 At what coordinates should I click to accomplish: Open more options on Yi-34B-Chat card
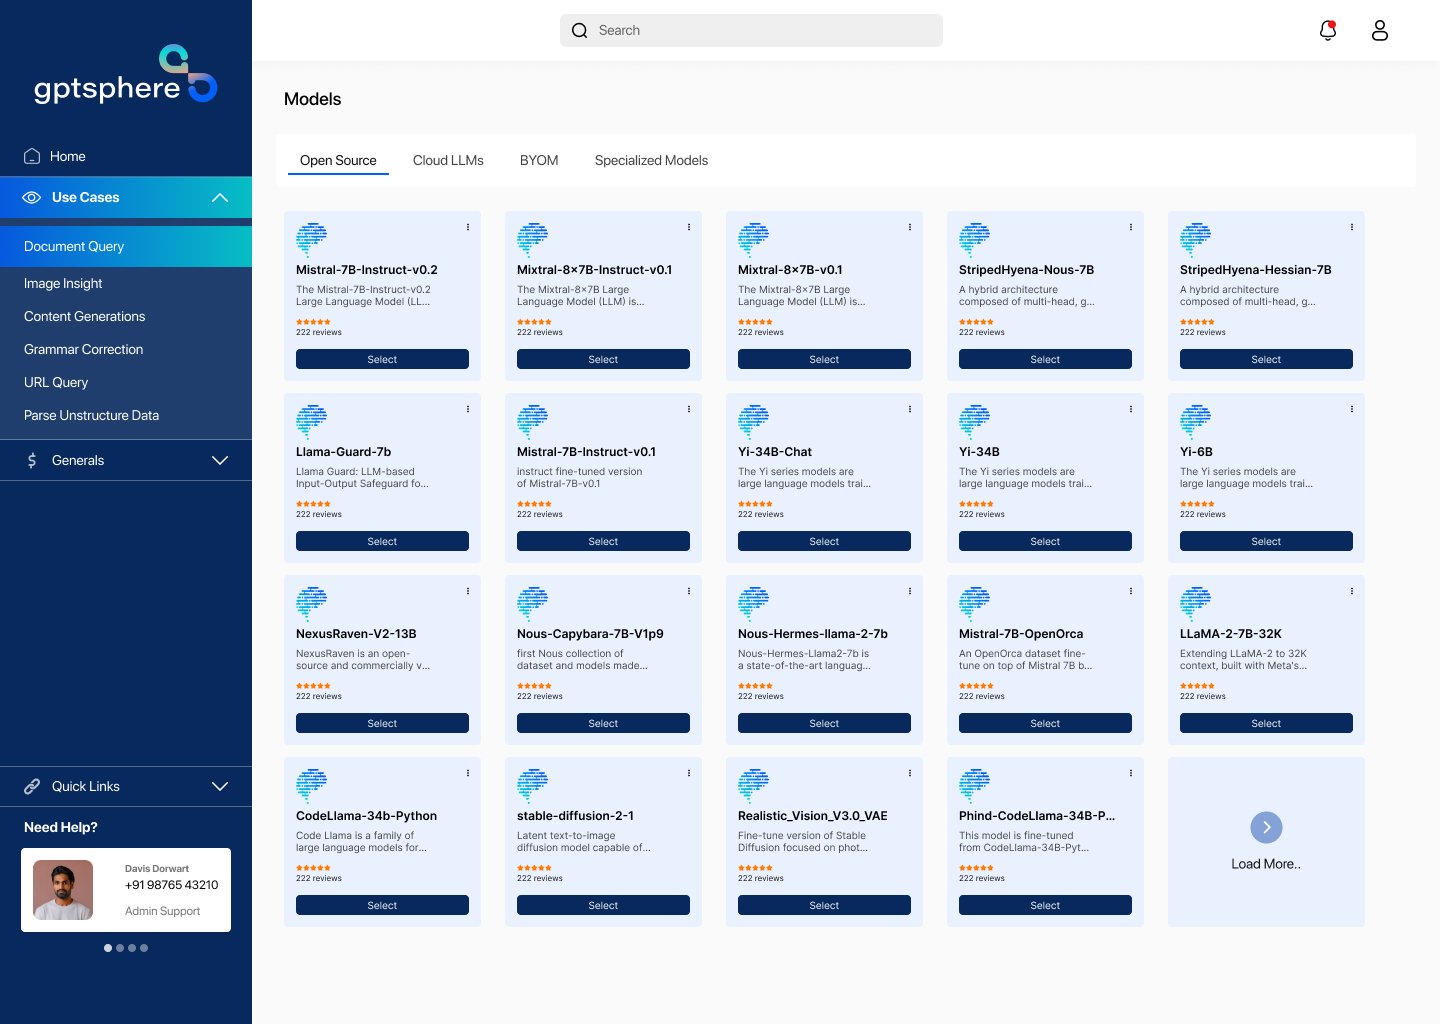pyautogui.click(x=910, y=409)
